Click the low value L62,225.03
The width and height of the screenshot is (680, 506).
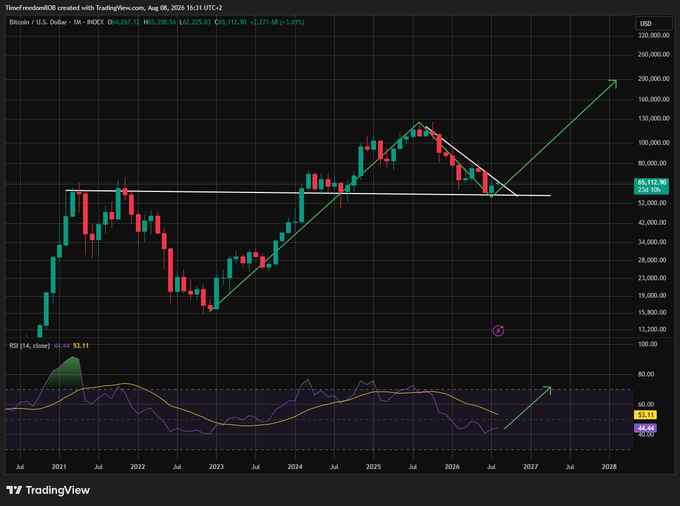coord(195,22)
